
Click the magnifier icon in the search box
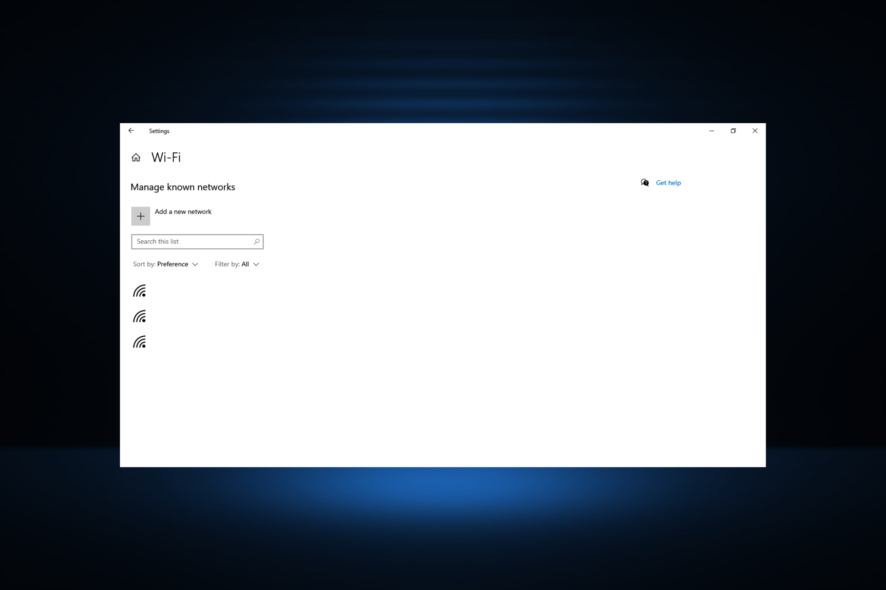(x=257, y=241)
